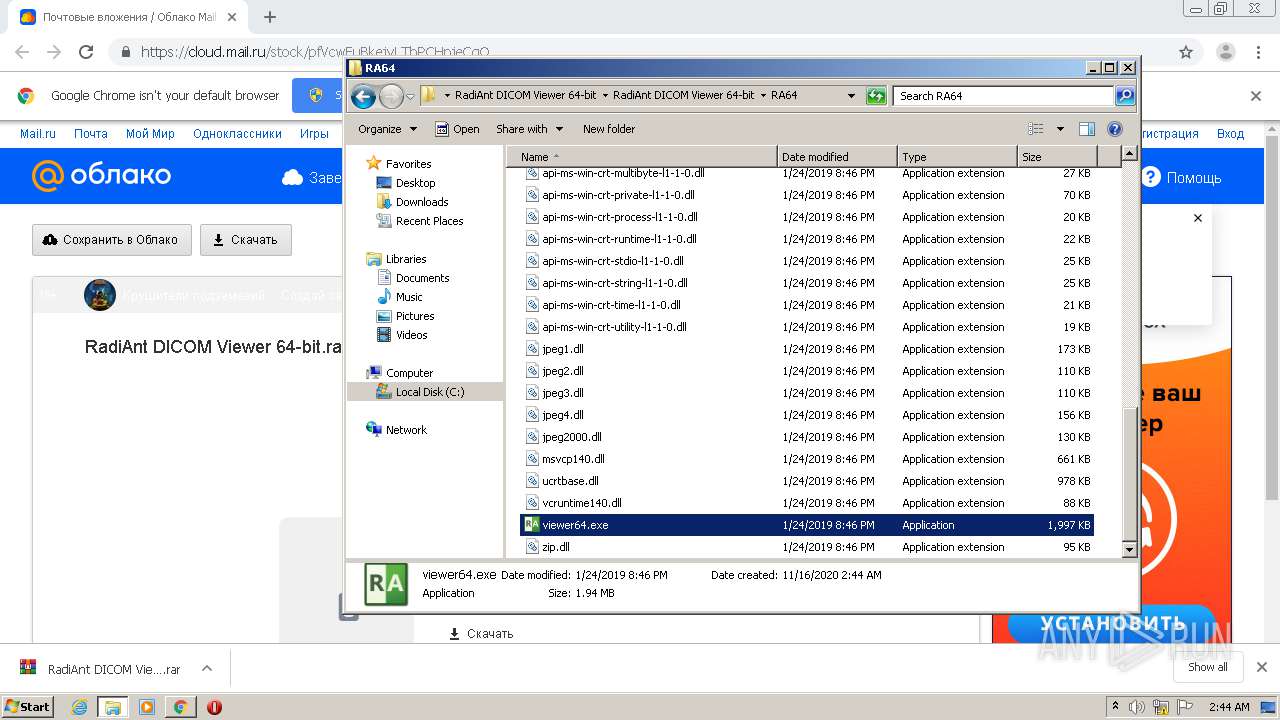
Task: Click Сохранить в Облако button
Action: [112, 240]
